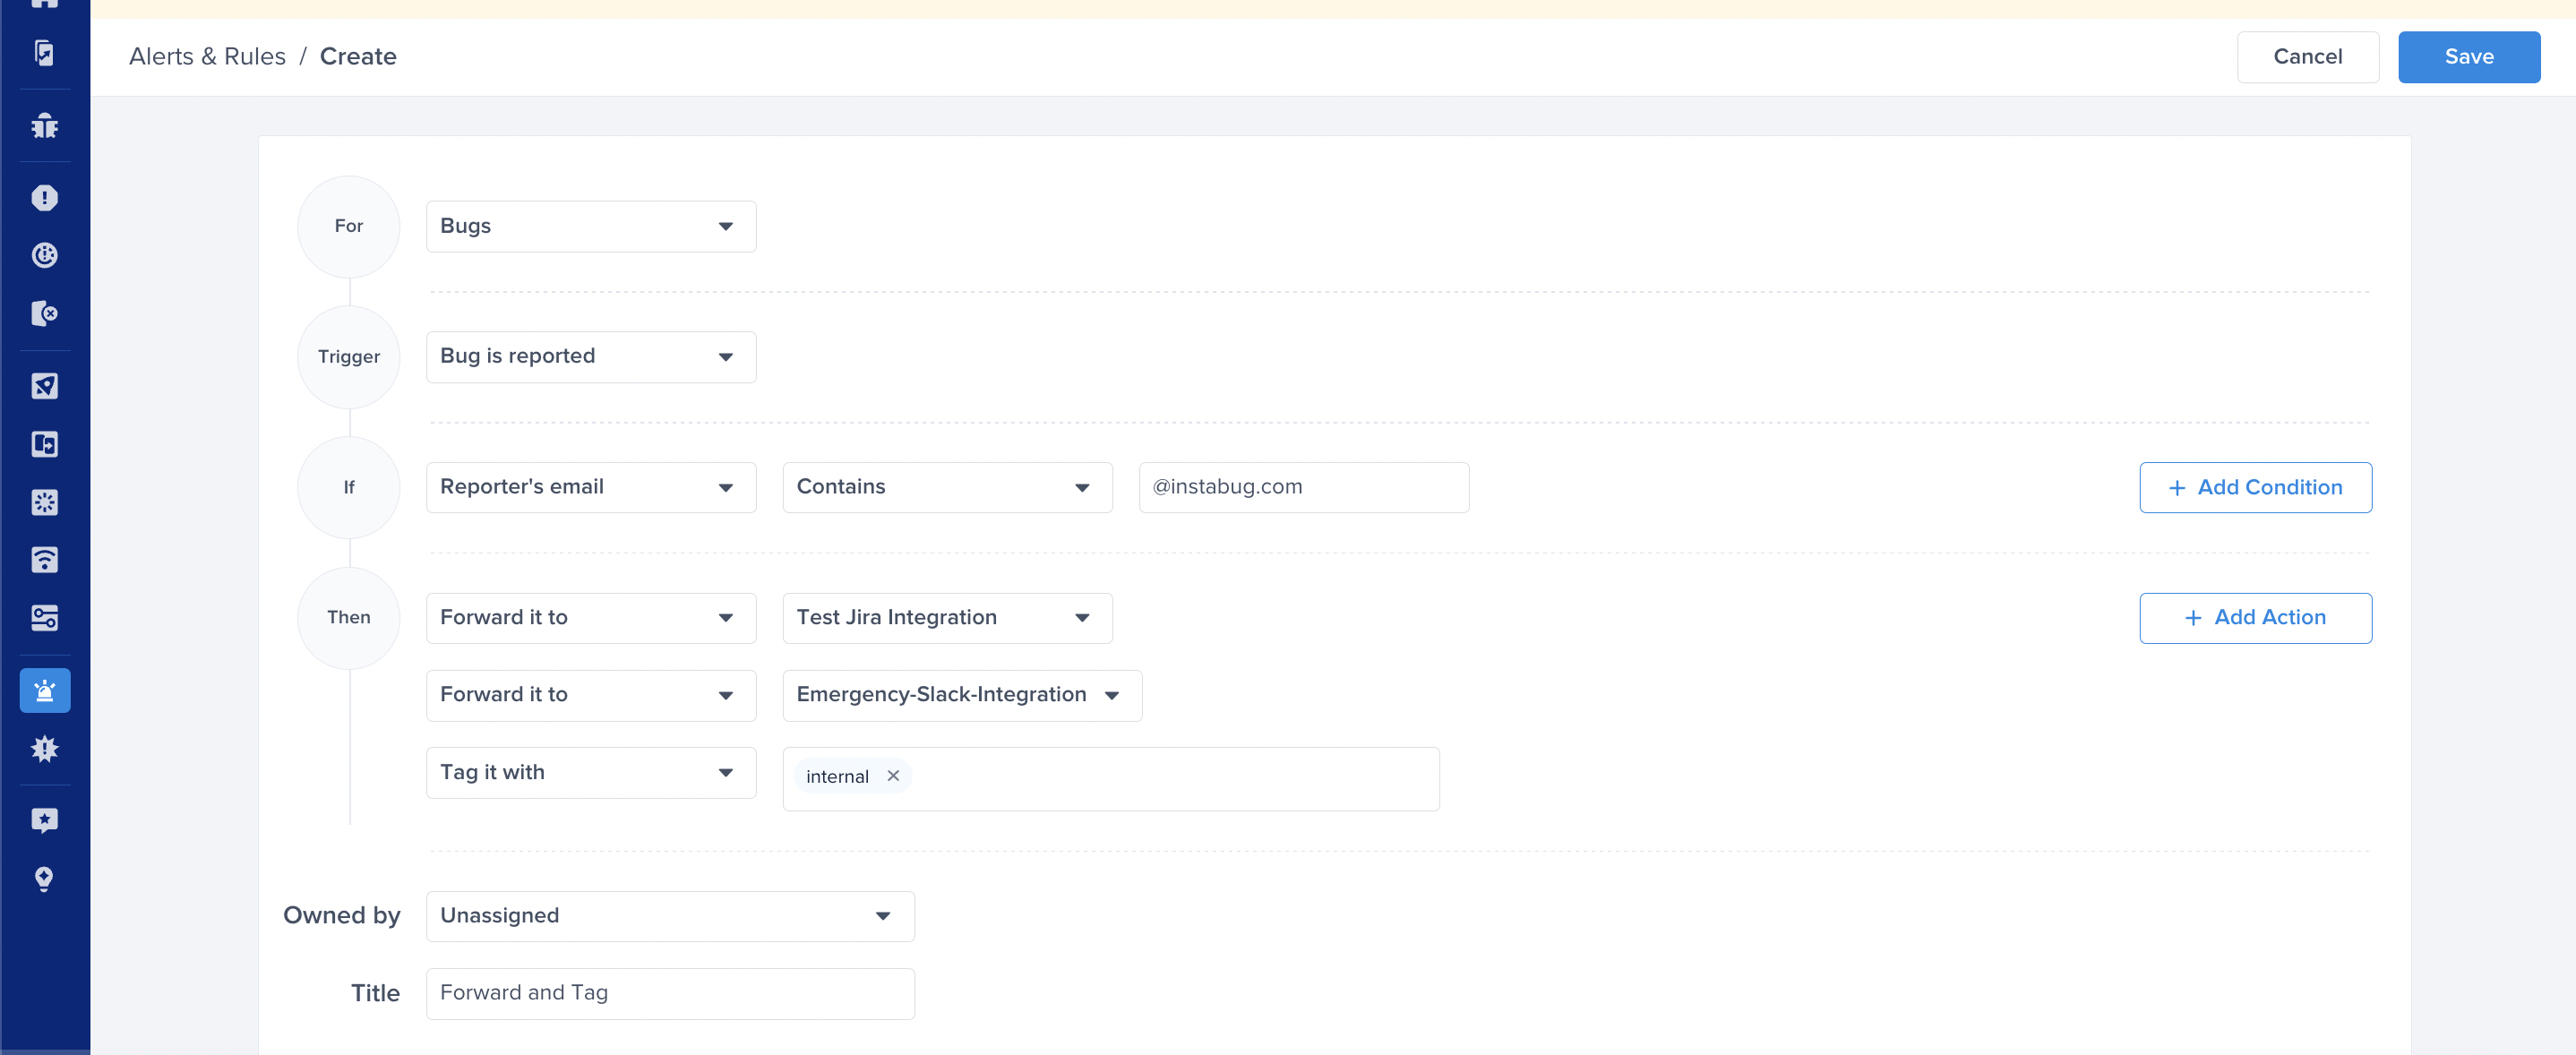This screenshot has width=2576, height=1055.
Task: Expand the Contains operator dropdown
Action: click(946, 487)
